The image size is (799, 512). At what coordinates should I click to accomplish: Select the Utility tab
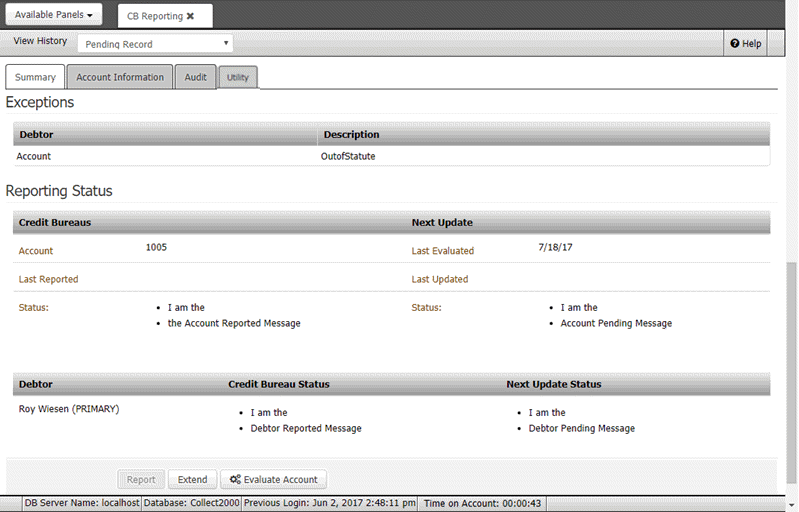(x=238, y=77)
